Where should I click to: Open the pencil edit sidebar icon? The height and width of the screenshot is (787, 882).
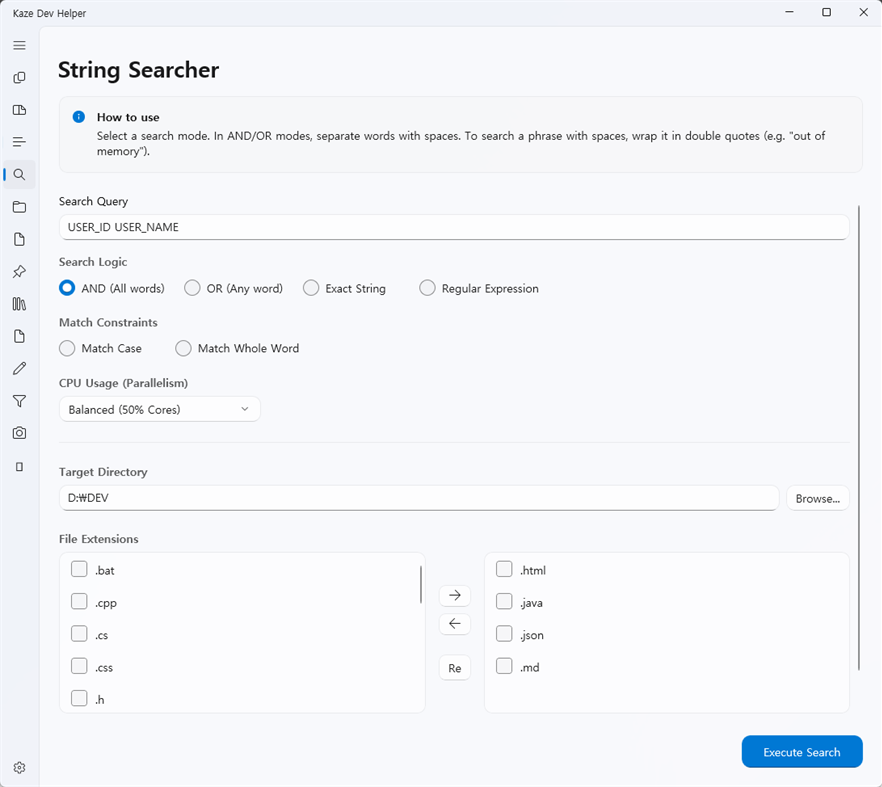[19, 368]
